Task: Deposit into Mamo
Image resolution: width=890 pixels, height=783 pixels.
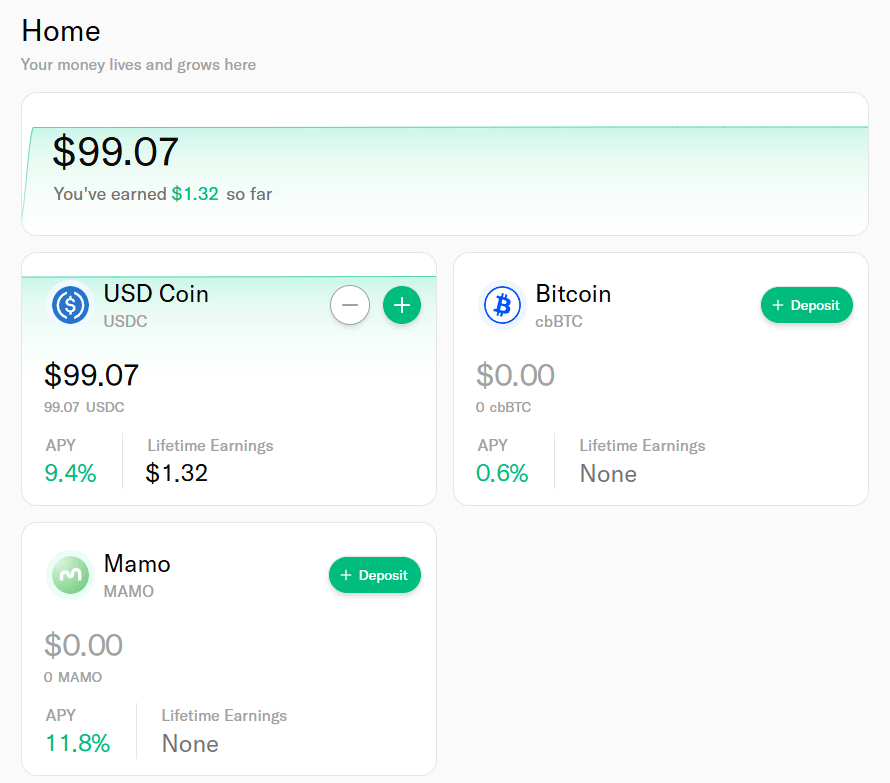Action: tap(375, 575)
